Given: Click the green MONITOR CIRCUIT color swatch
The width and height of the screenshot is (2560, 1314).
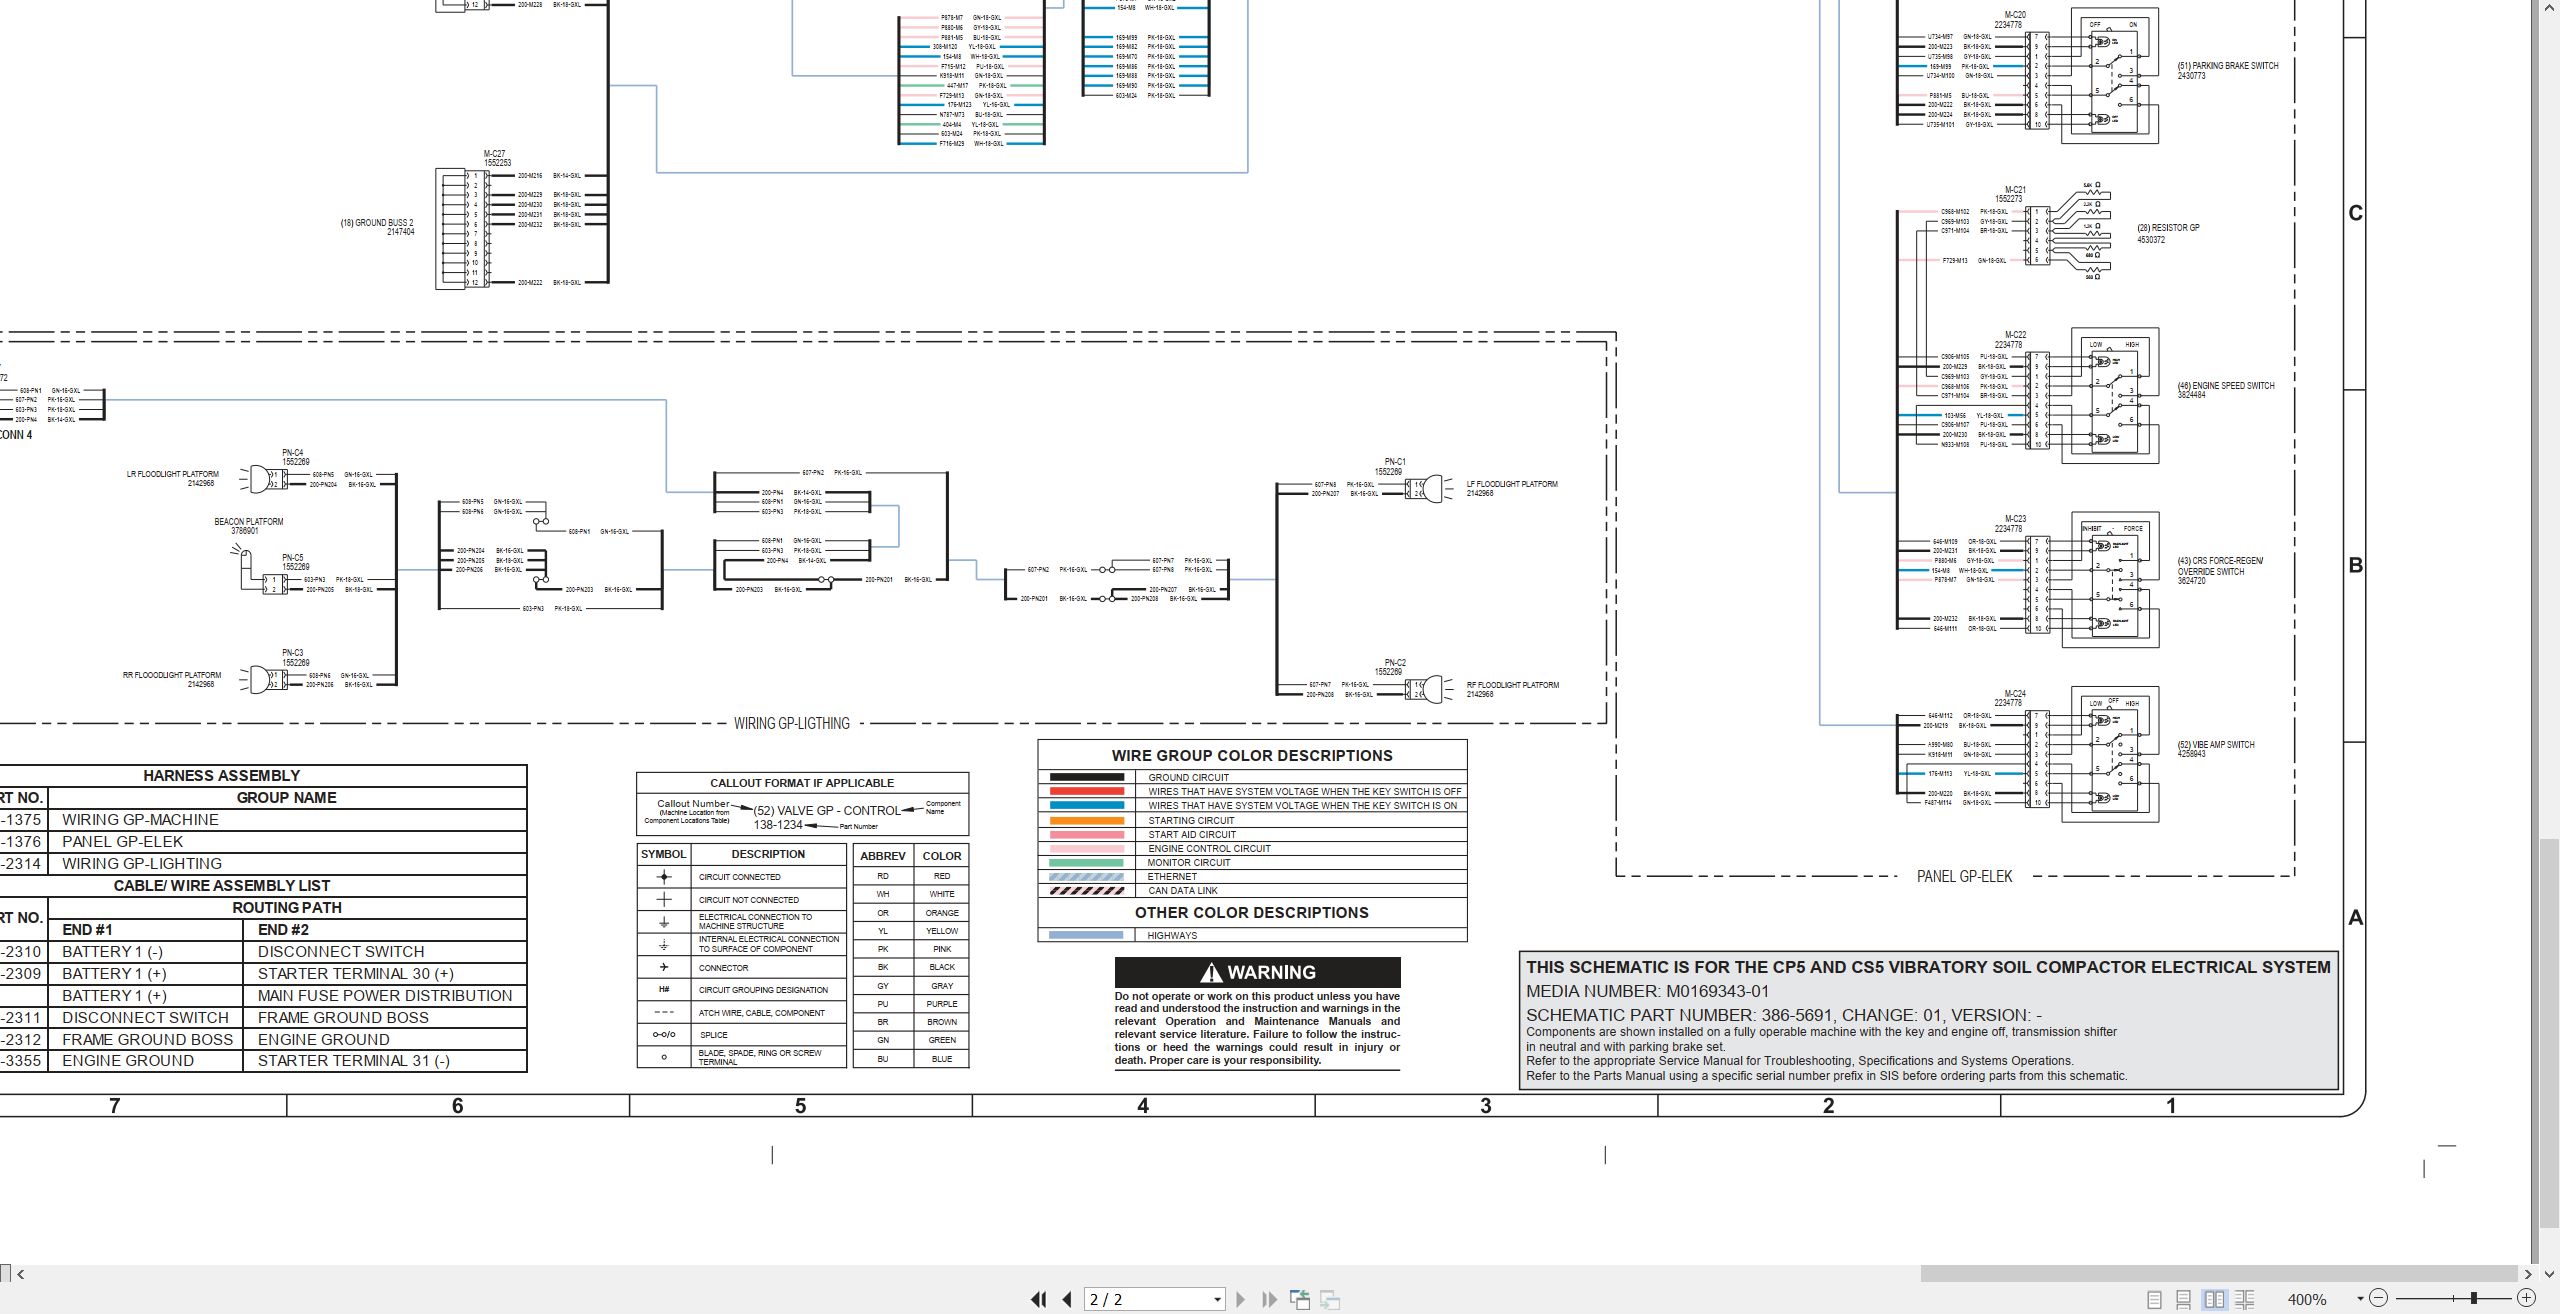Looking at the screenshot, I should (1086, 862).
